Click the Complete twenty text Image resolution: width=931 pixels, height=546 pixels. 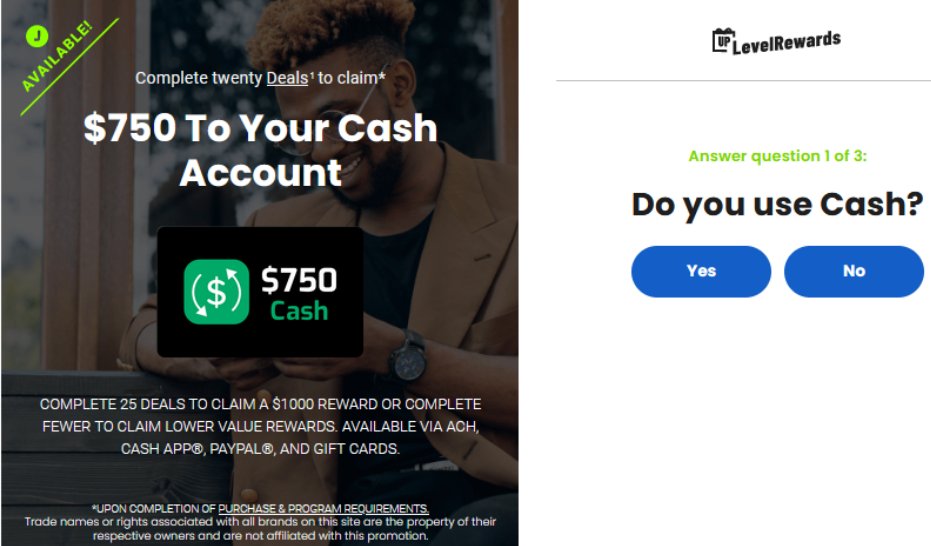point(199,78)
